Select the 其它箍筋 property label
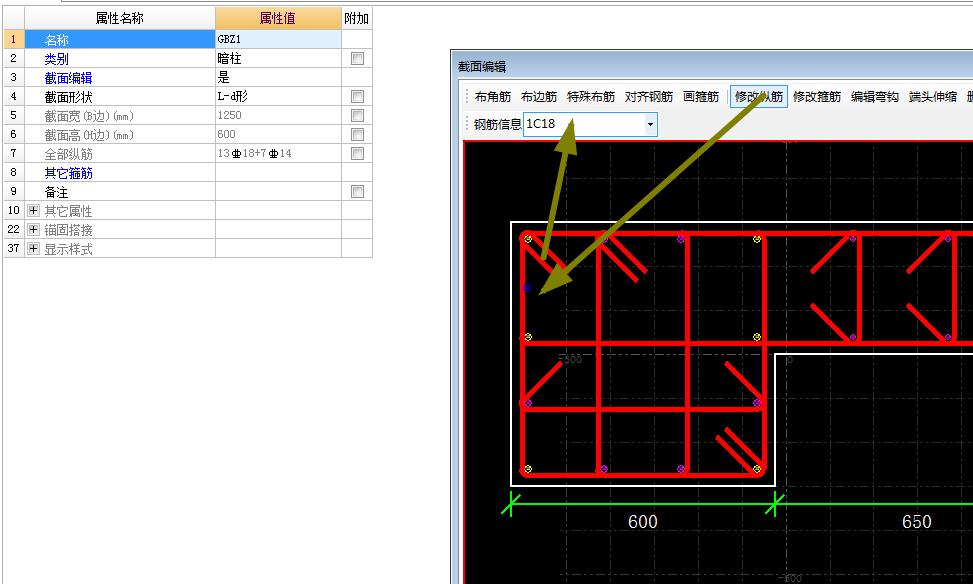 pyautogui.click(x=68, y=173)
